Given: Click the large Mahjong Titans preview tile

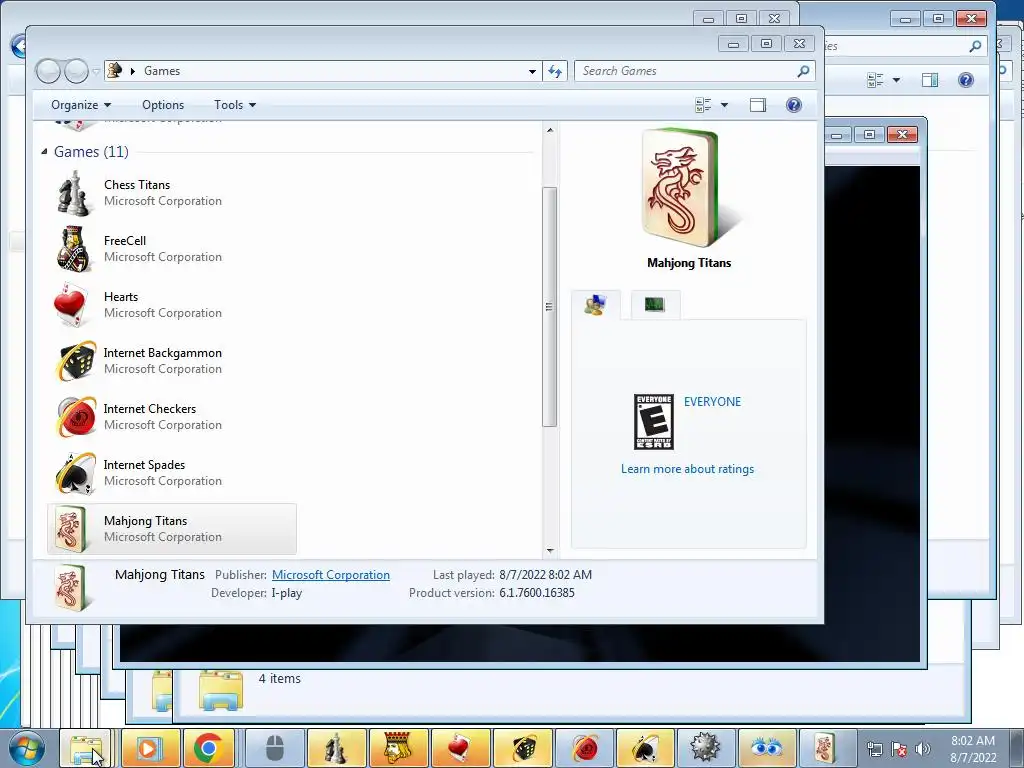Looking at the screenshot, I should tap(688, 188).
